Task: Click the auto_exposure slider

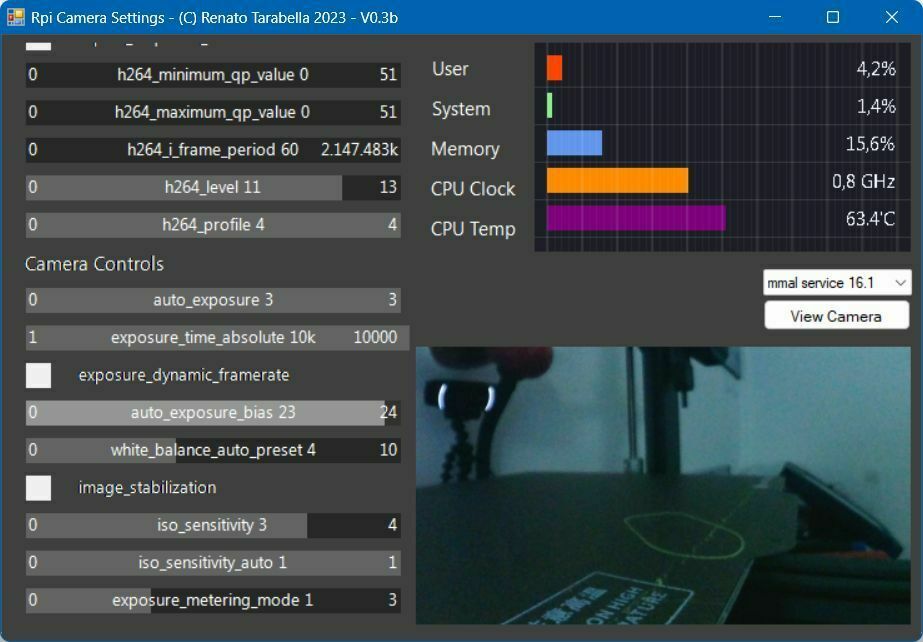Action: pyautogui.click(x=212, y=300)
